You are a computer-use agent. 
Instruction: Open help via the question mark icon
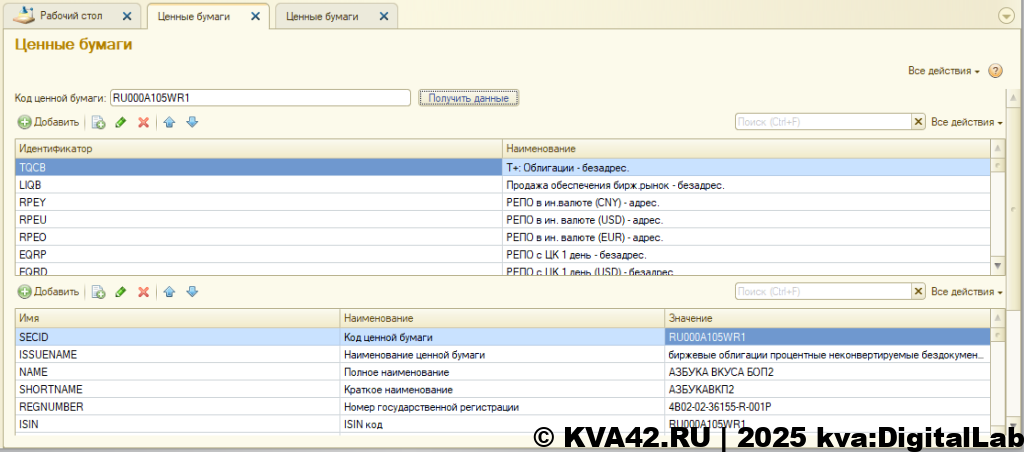pos(995,71)
